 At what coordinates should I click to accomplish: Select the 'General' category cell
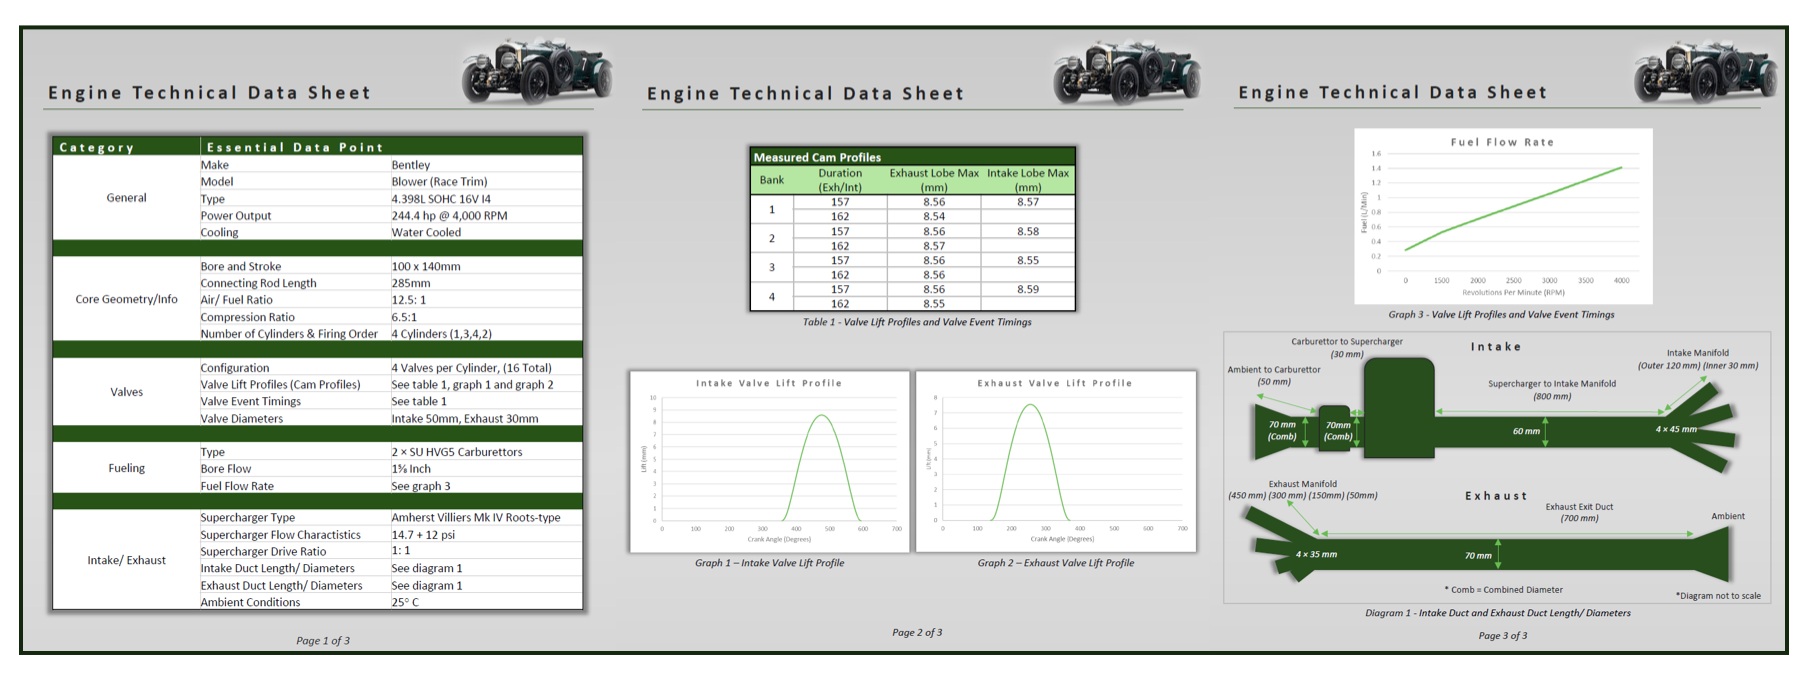pos(126,198)
